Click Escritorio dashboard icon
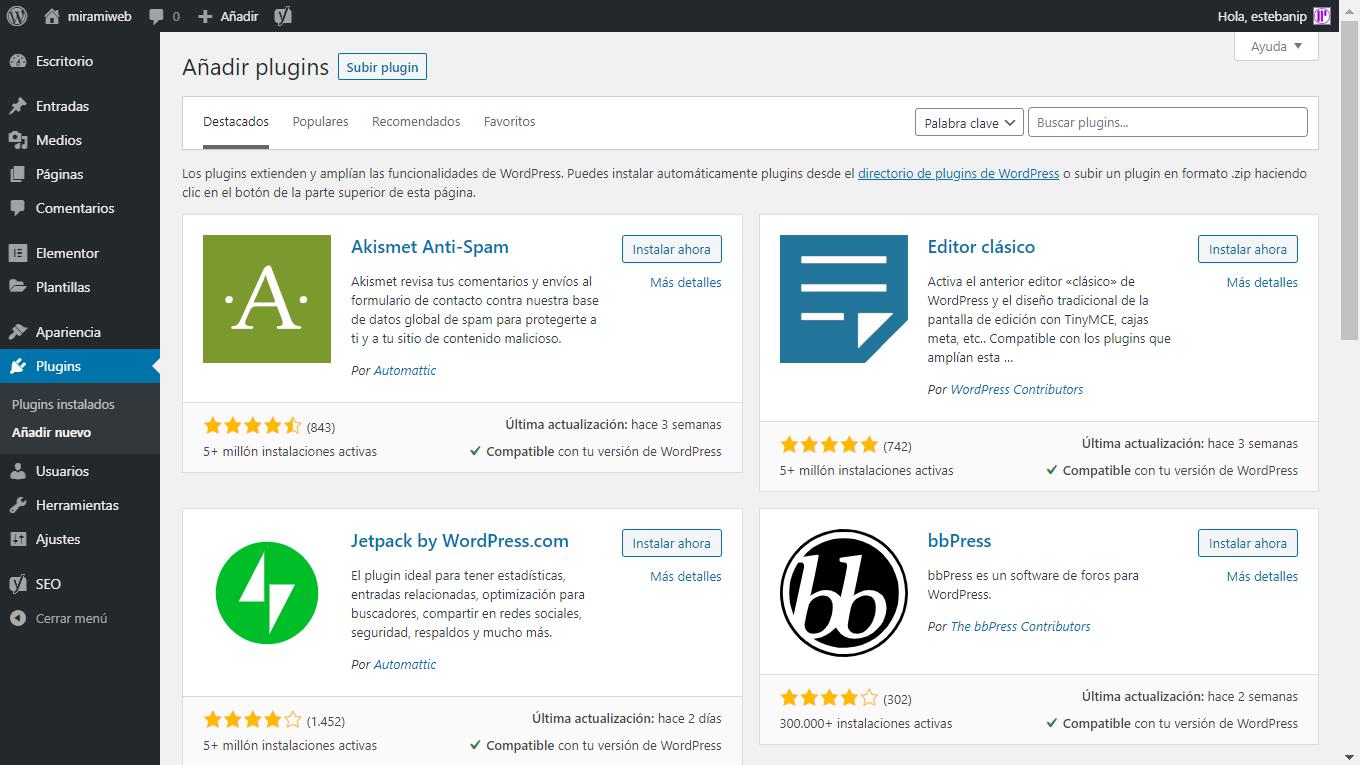Viewport: 1360px width, 765px height. (x=17, y=61)
